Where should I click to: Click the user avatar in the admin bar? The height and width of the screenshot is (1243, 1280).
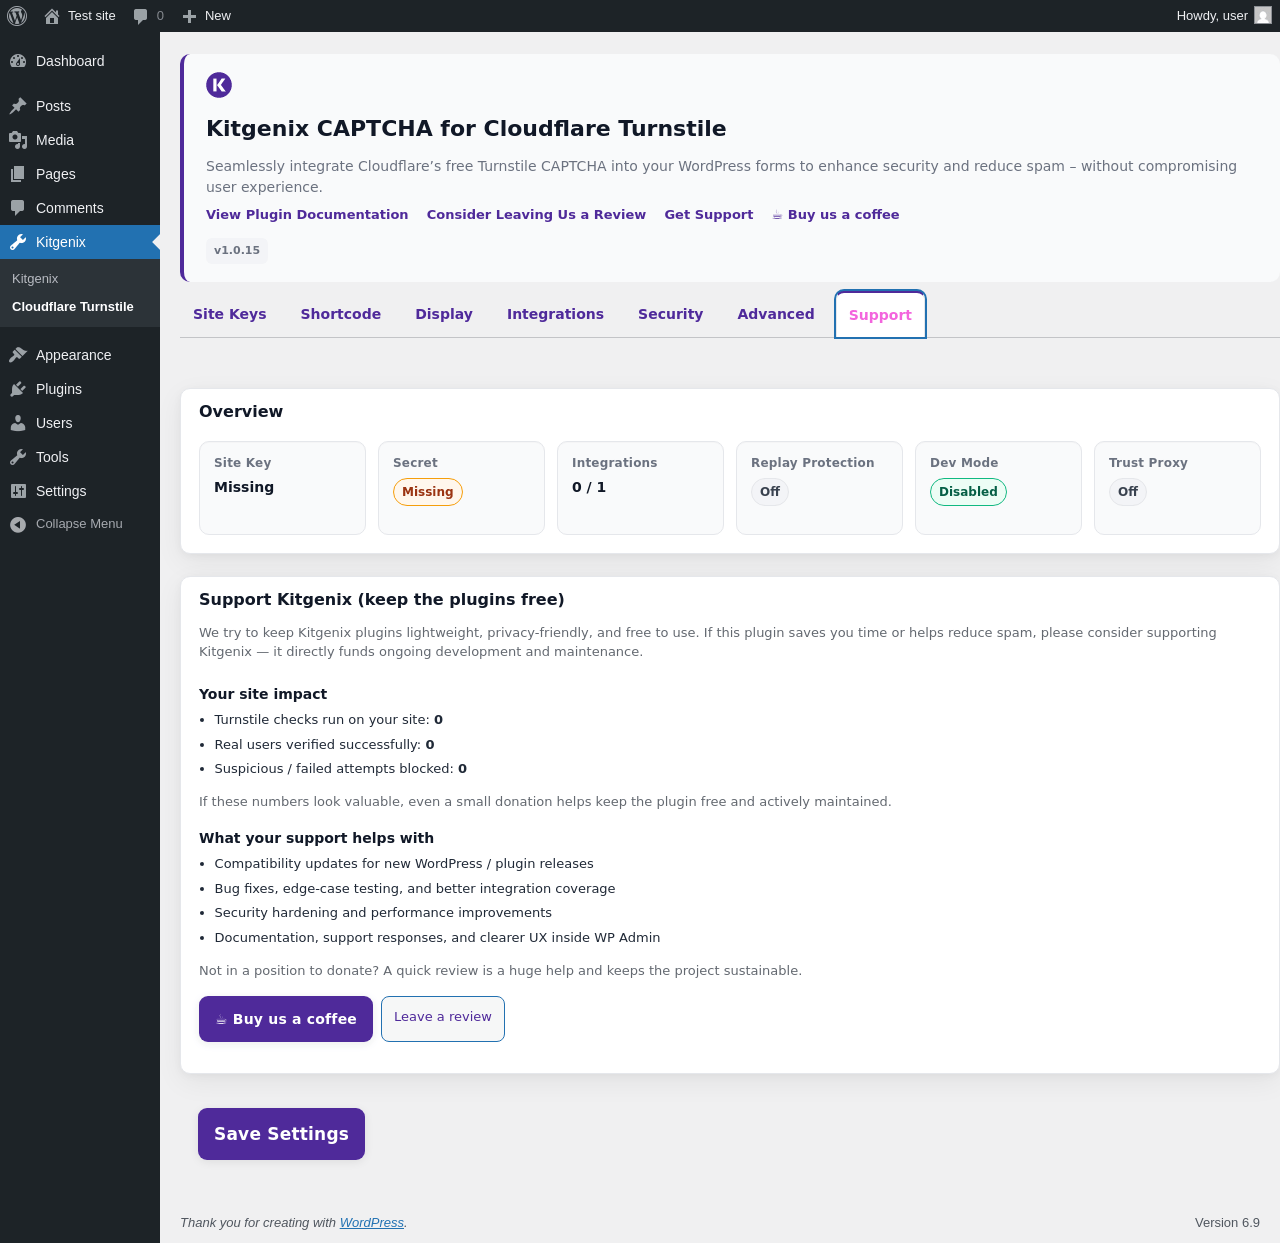1263,15
